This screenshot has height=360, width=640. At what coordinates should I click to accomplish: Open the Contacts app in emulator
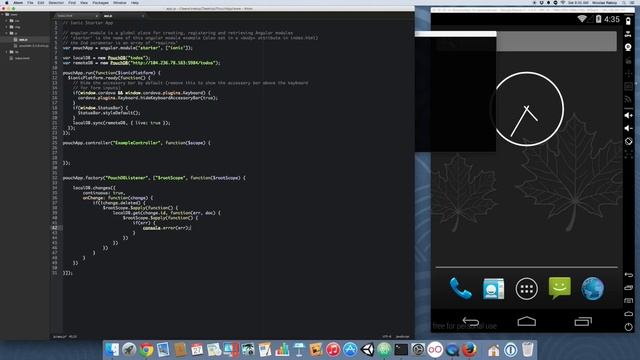click(x=493, y=289)
